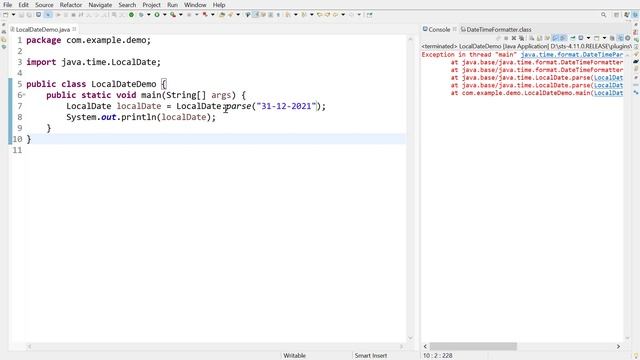Viewport: 640px width, 360px height.
Task: Click the Previous Annotation toolbar icon
Action: [304, 15]
